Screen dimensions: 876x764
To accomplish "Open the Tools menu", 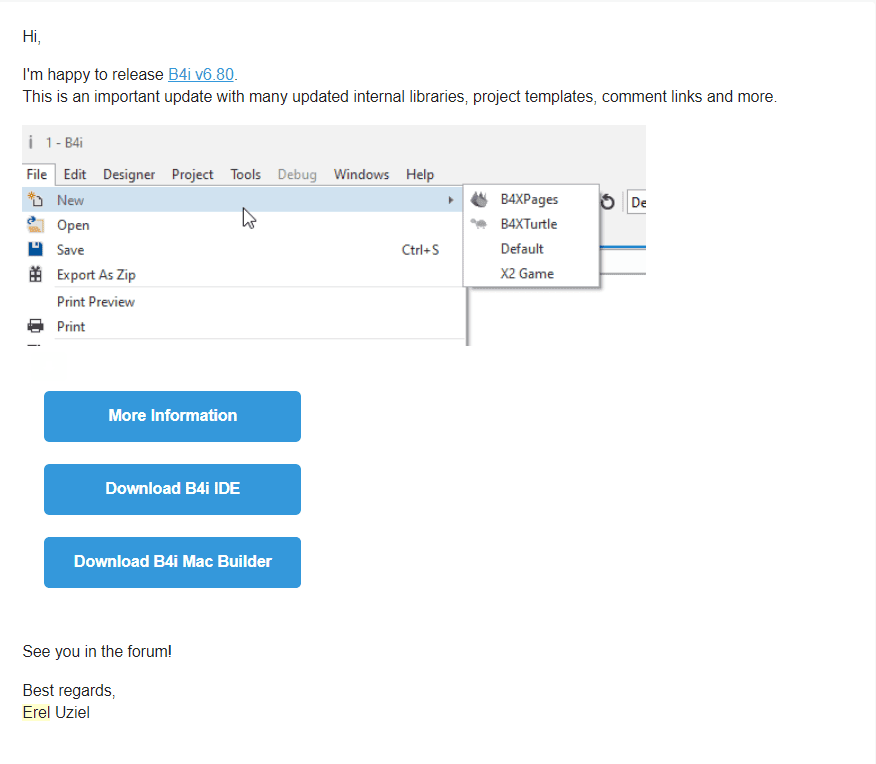I will (x=246, y=175).
